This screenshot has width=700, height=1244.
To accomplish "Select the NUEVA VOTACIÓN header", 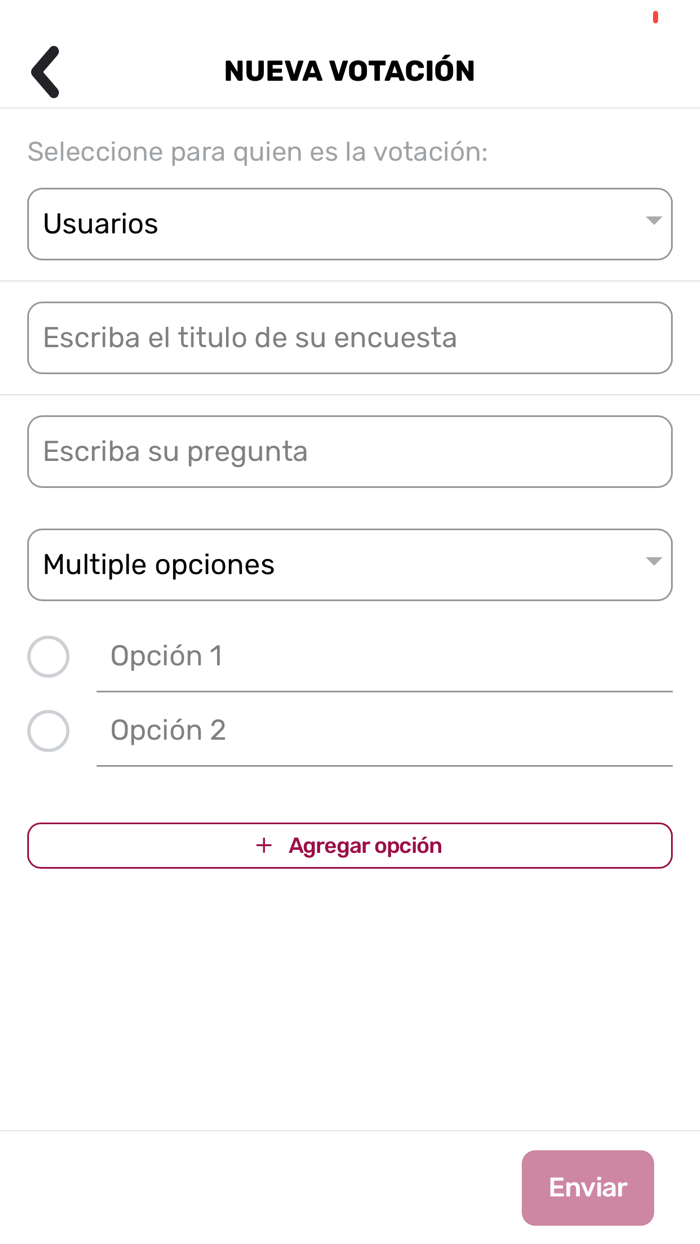I will tap(349, 70).
